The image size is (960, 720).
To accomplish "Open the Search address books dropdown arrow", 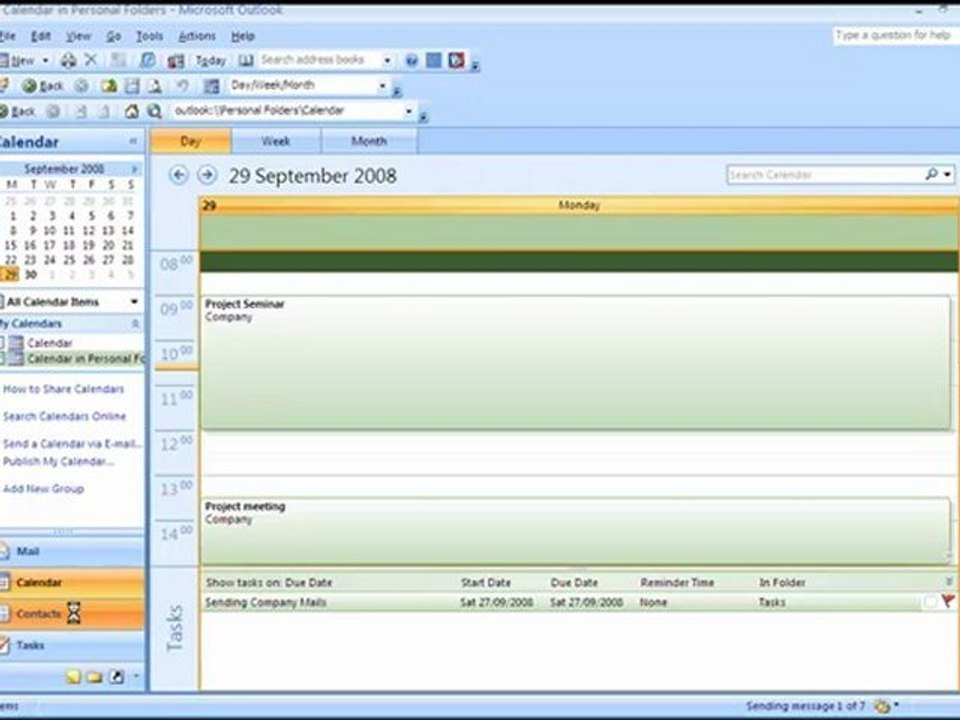I will point(387,60).
